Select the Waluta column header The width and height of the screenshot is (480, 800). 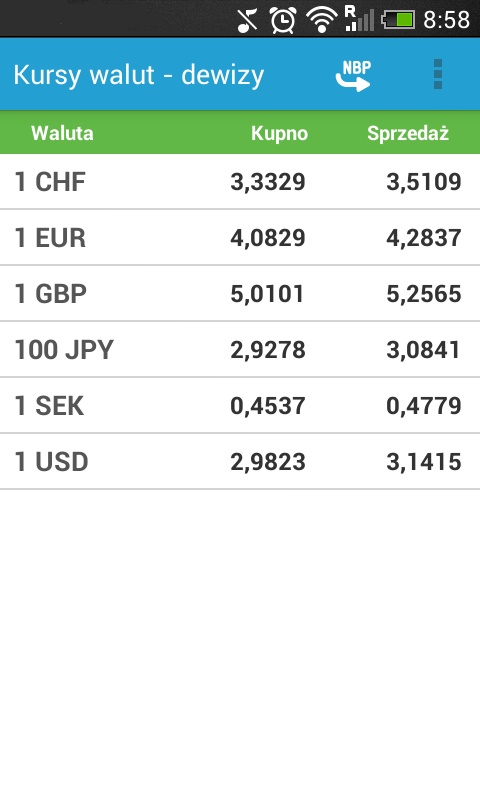[62, 133]
